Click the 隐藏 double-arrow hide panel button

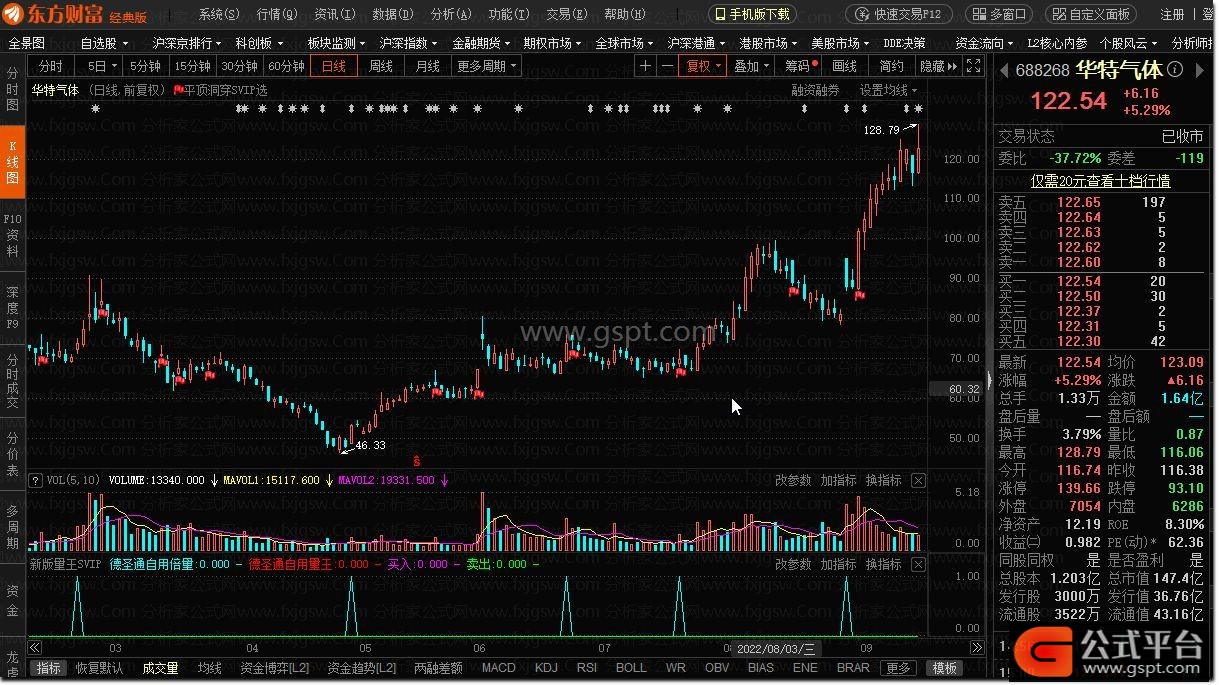point(938,66)
